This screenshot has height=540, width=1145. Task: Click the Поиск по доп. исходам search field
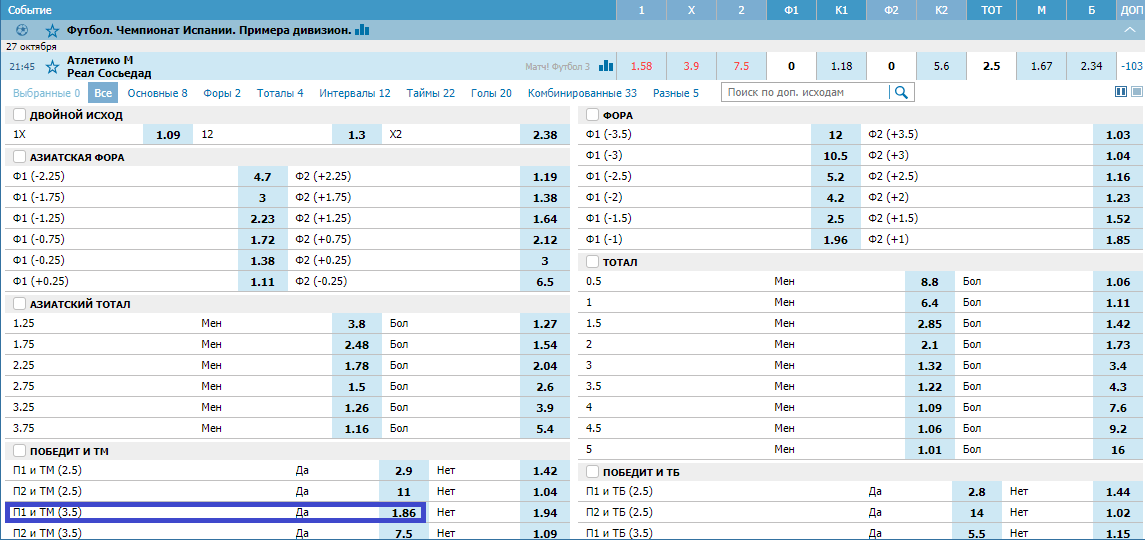pos(805,92)
